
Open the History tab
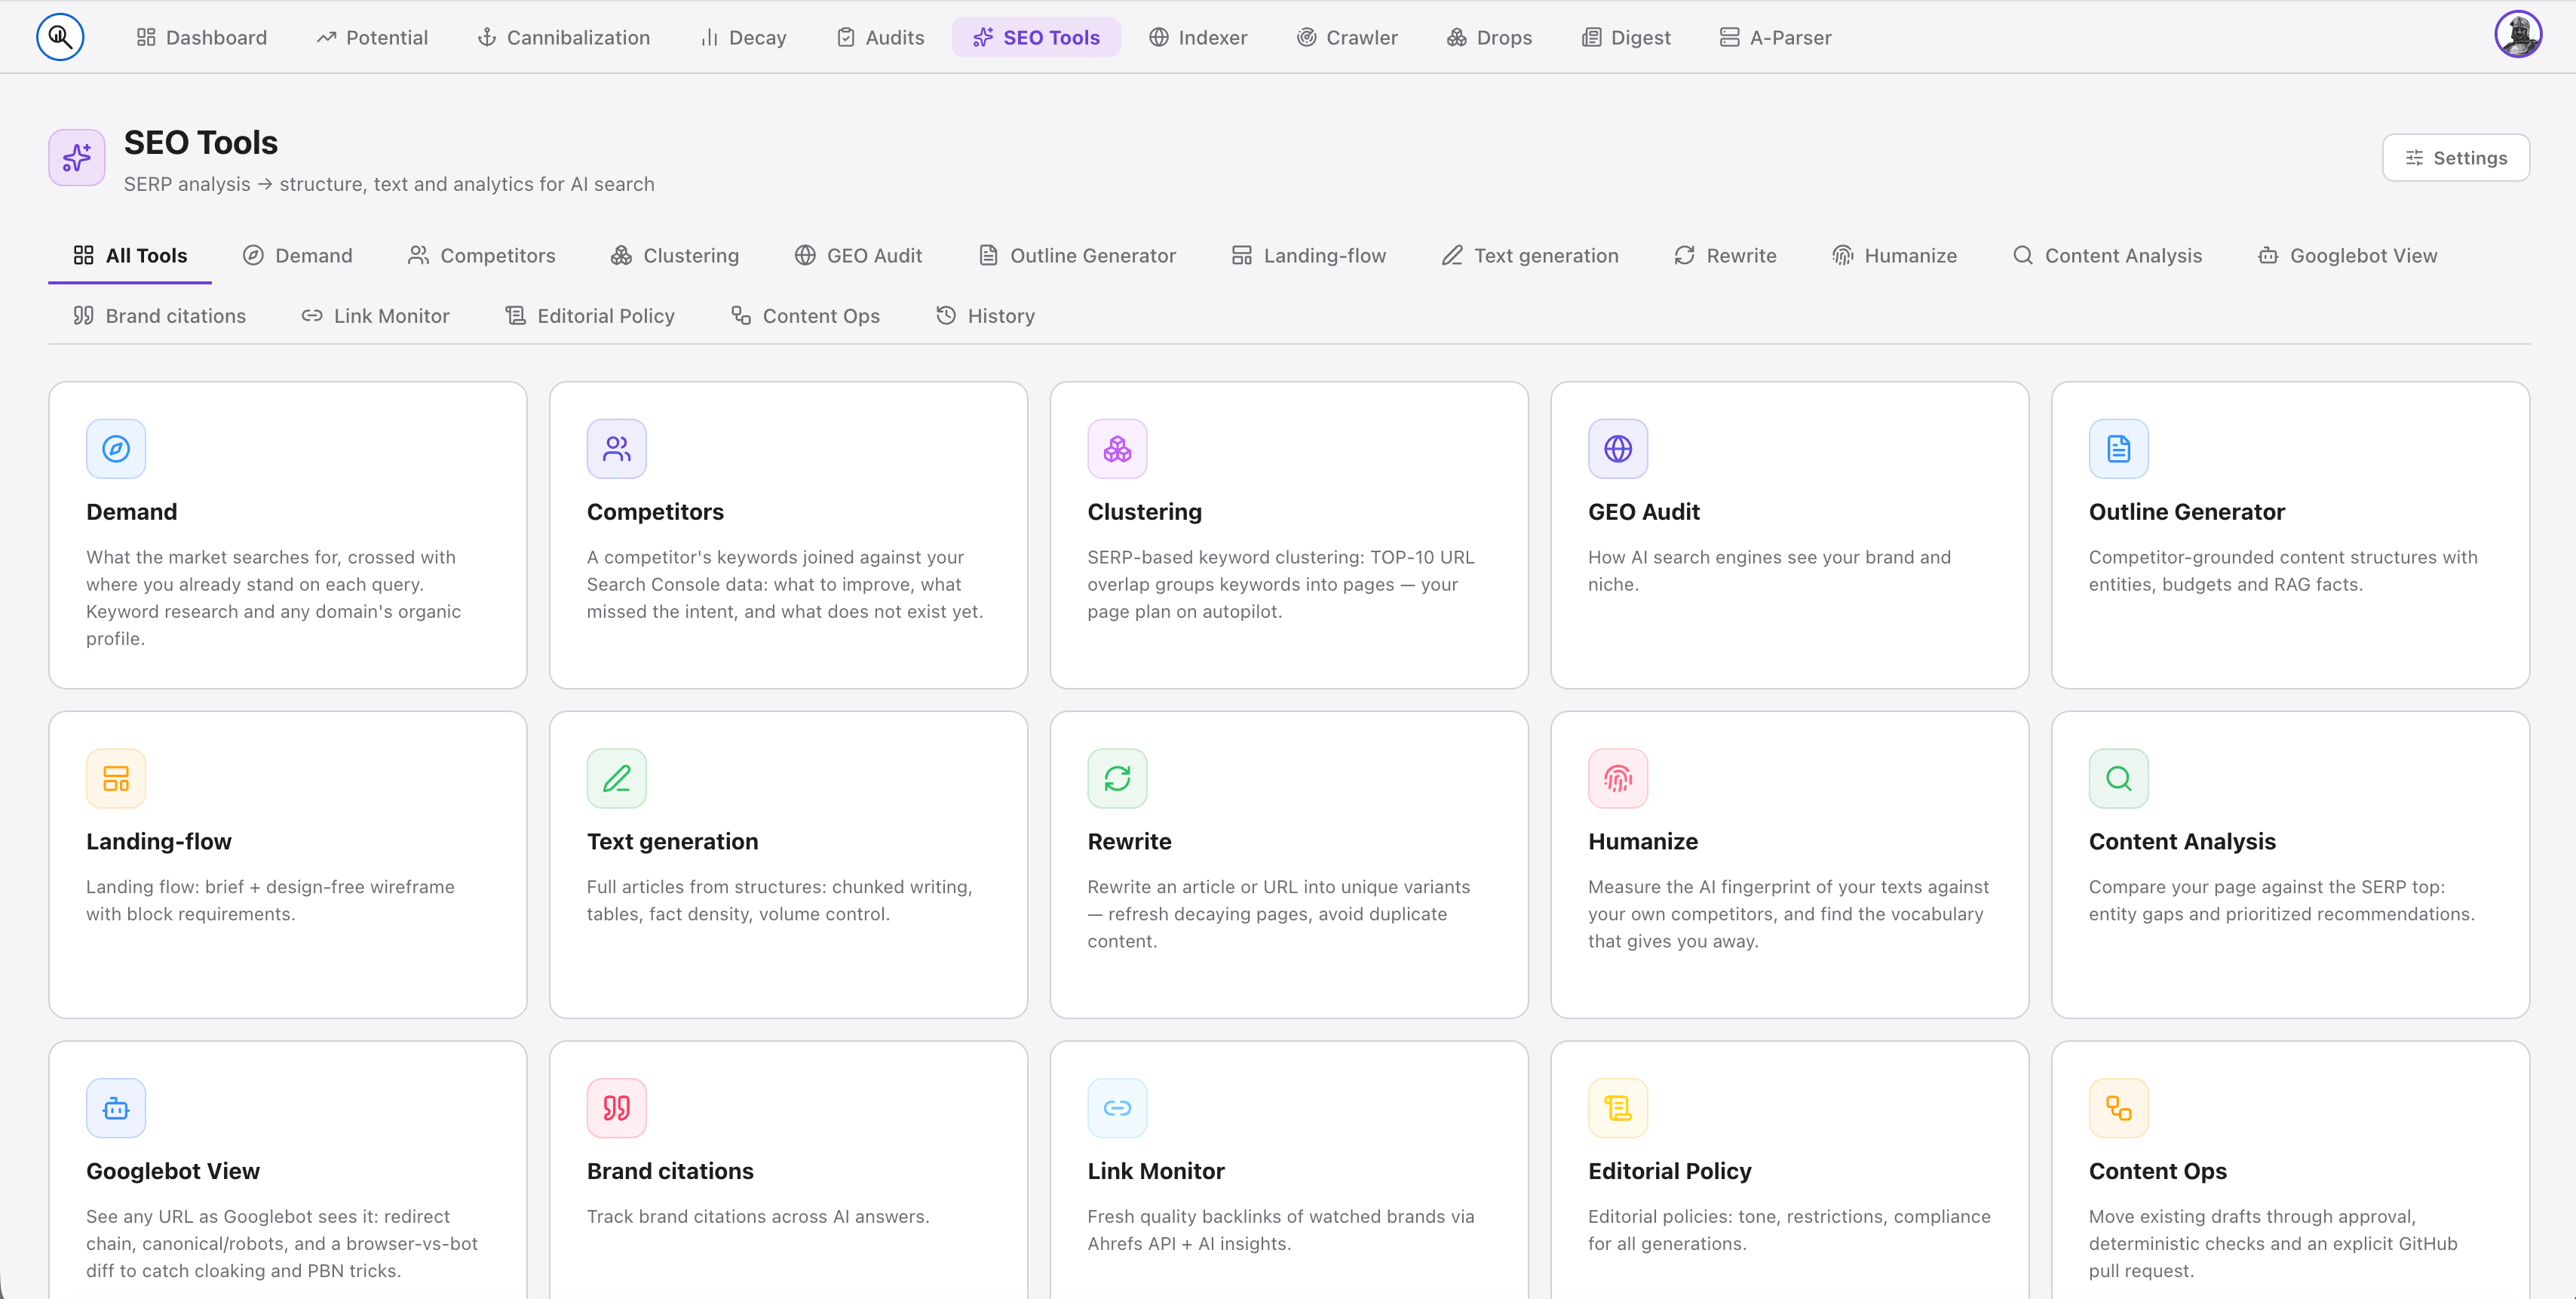pos(985,315)
